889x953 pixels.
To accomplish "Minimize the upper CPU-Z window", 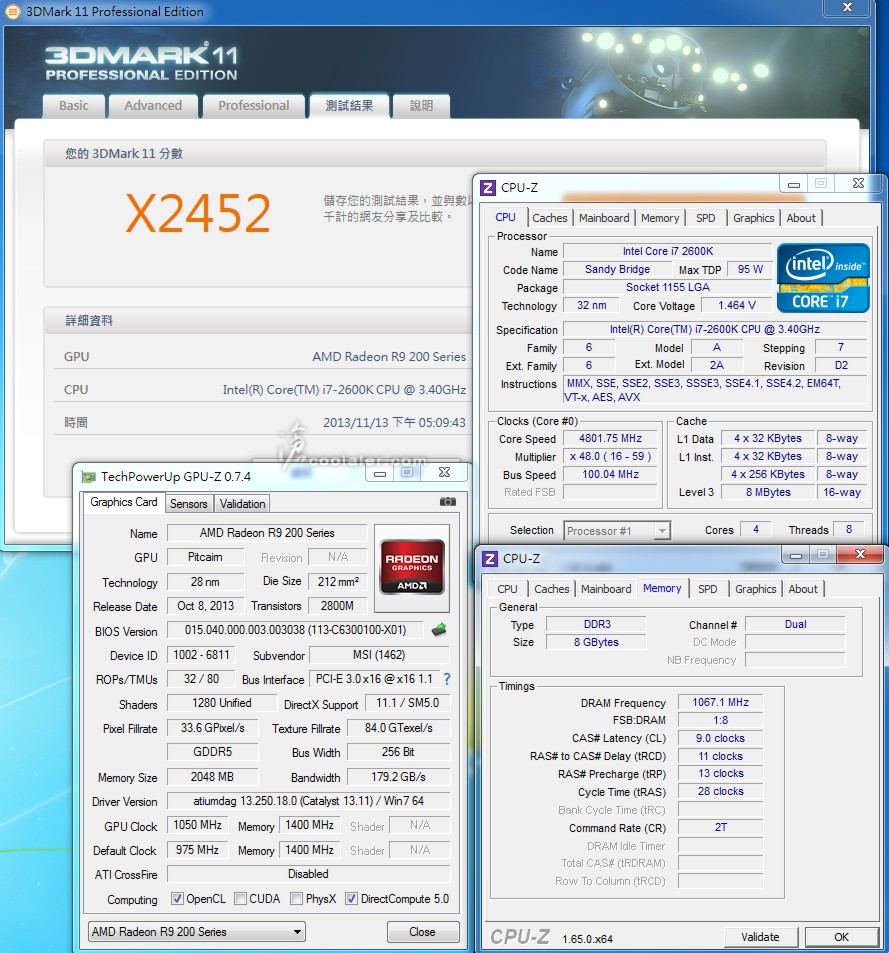I will click(794, 184).
